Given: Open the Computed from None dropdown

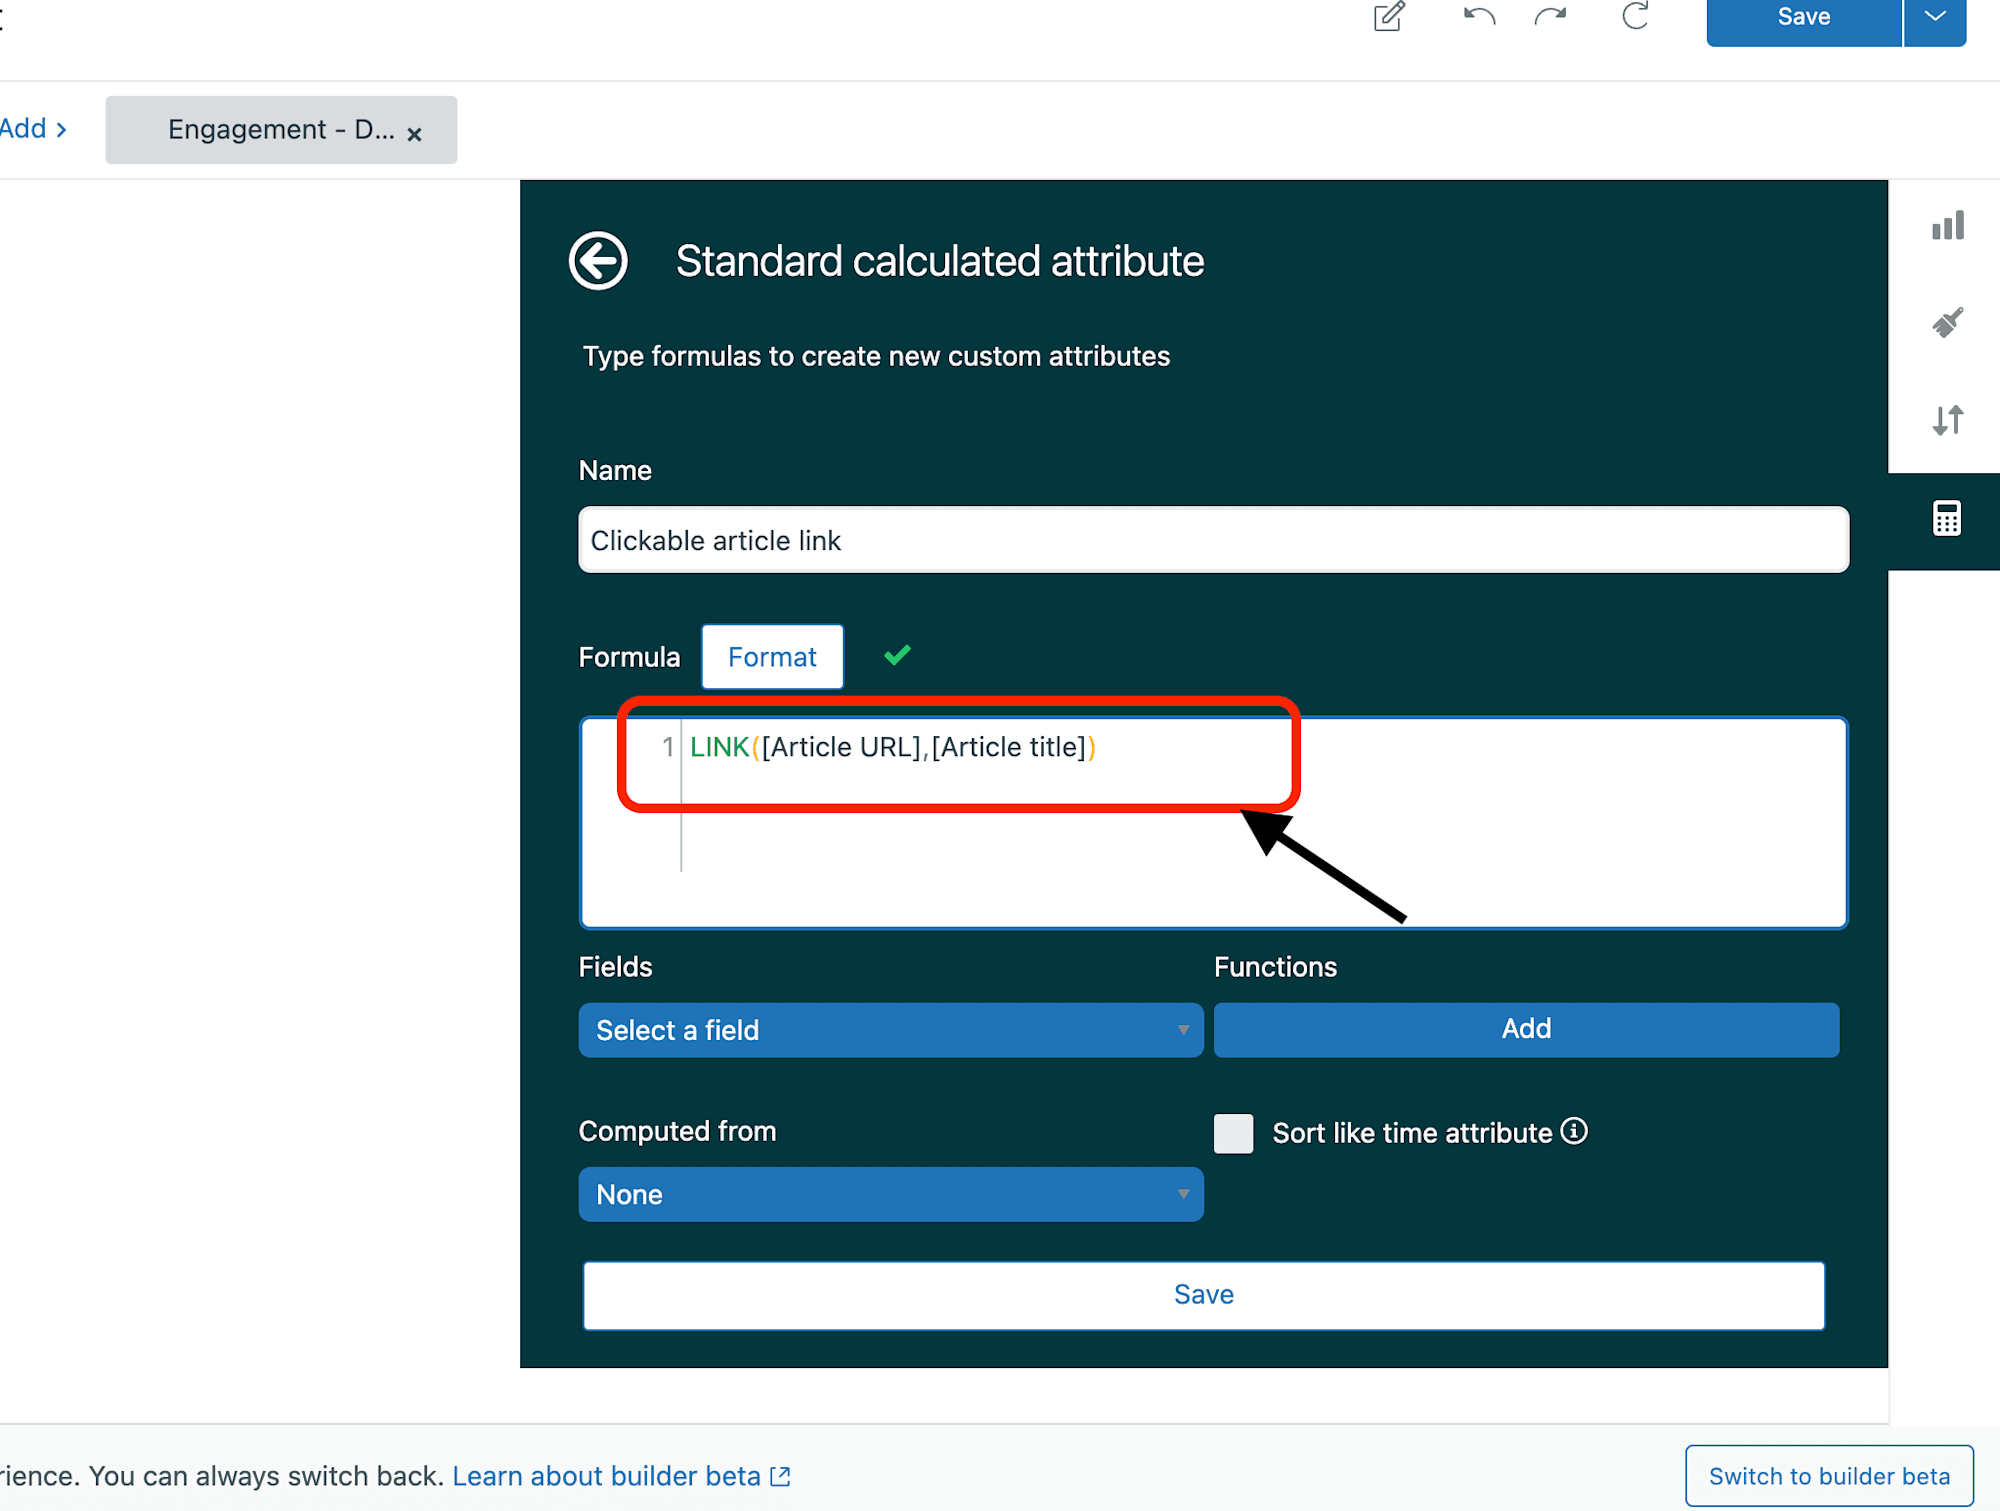Looking at the screenshot, I should tap(891, 1194).
